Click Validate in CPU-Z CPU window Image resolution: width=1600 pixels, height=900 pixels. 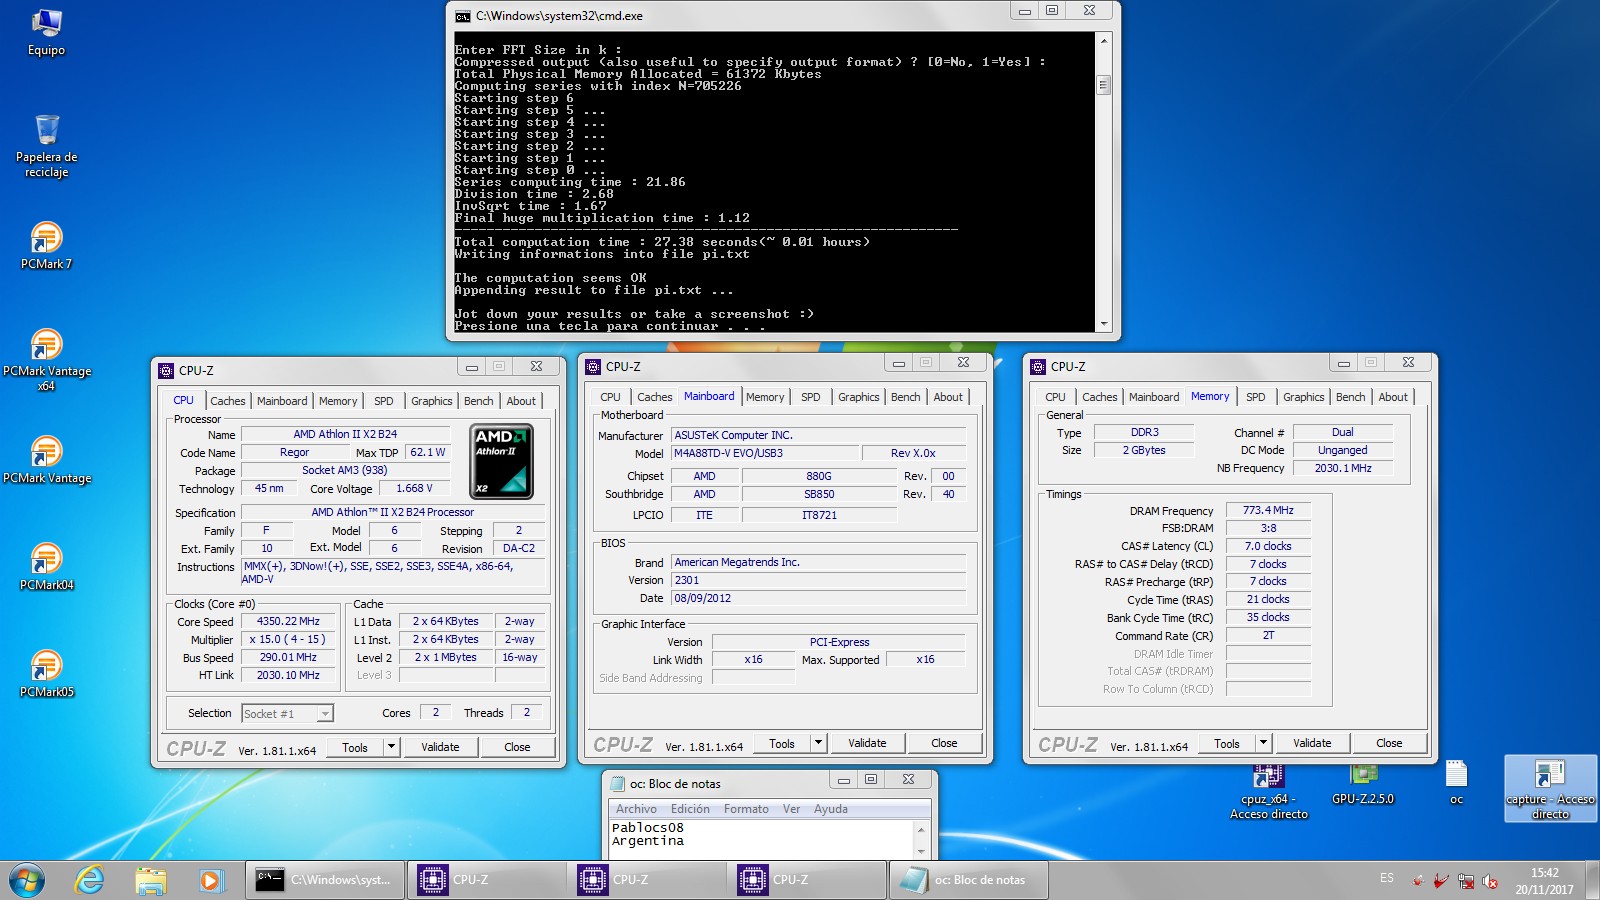(440, 747)
